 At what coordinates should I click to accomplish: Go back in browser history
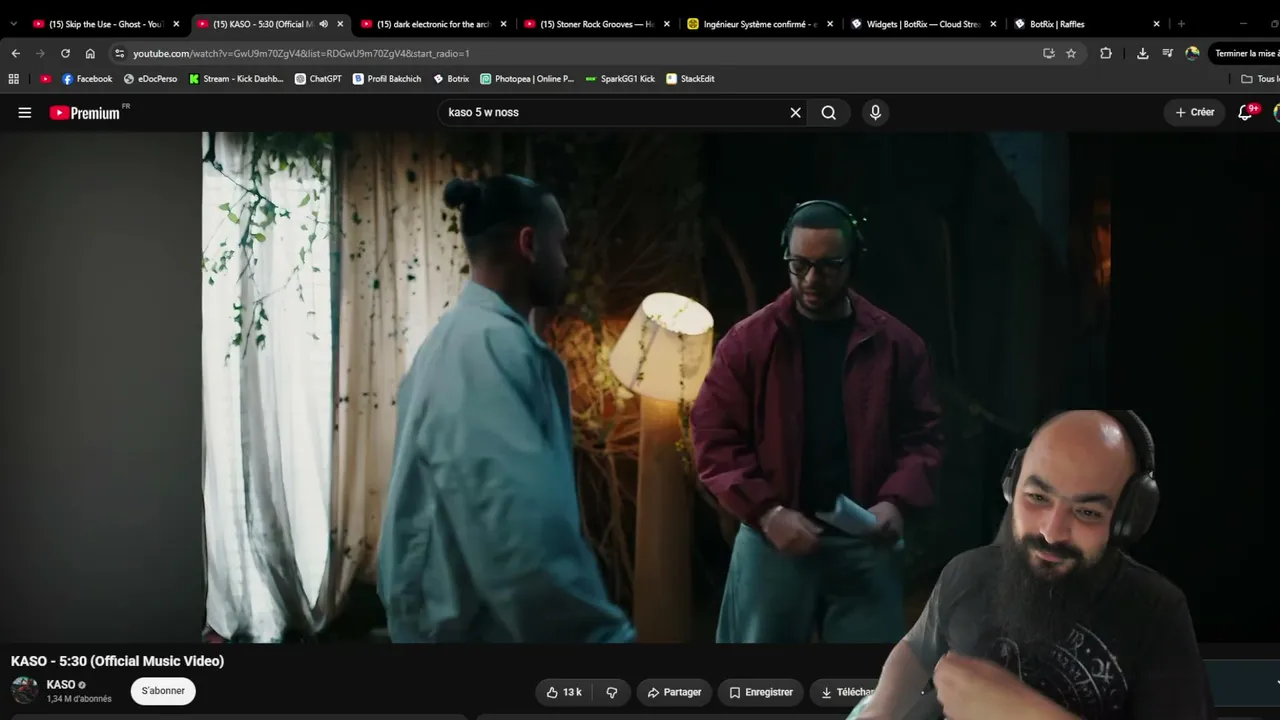tap(15, 53)
